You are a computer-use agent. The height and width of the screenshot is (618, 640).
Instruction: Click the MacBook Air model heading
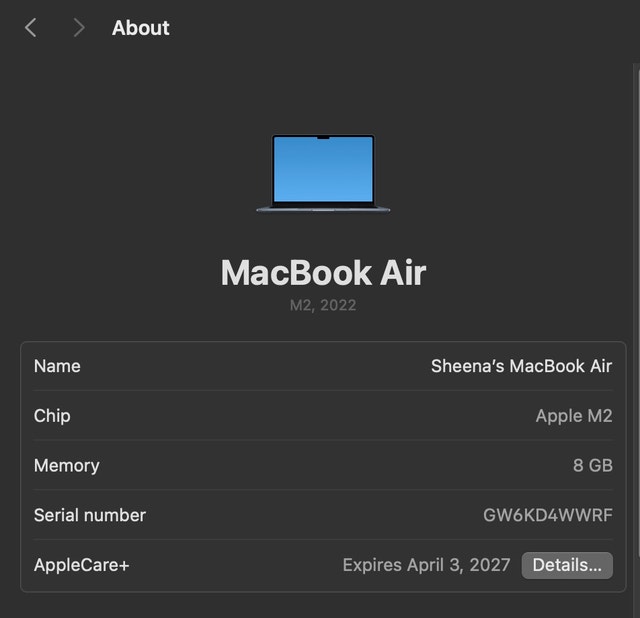pos(323,273)
